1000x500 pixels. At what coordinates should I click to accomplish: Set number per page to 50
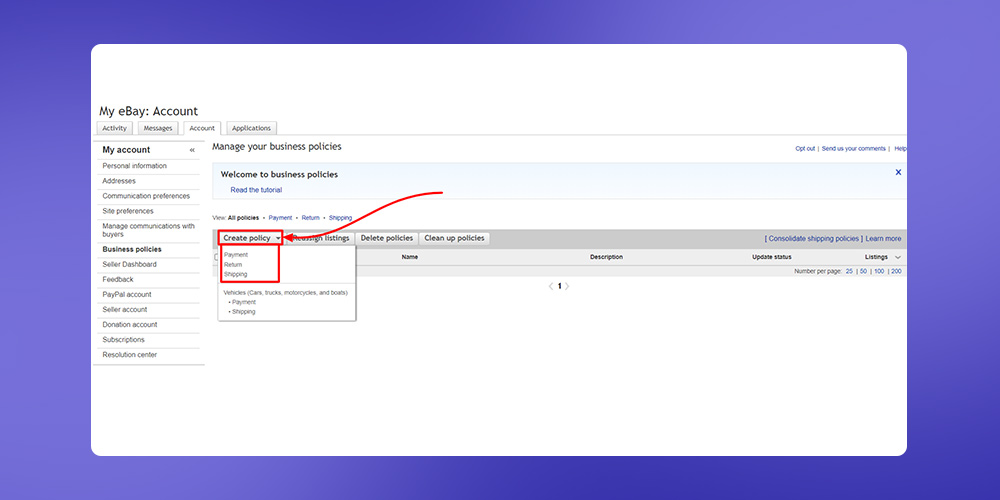click(864, 272)
